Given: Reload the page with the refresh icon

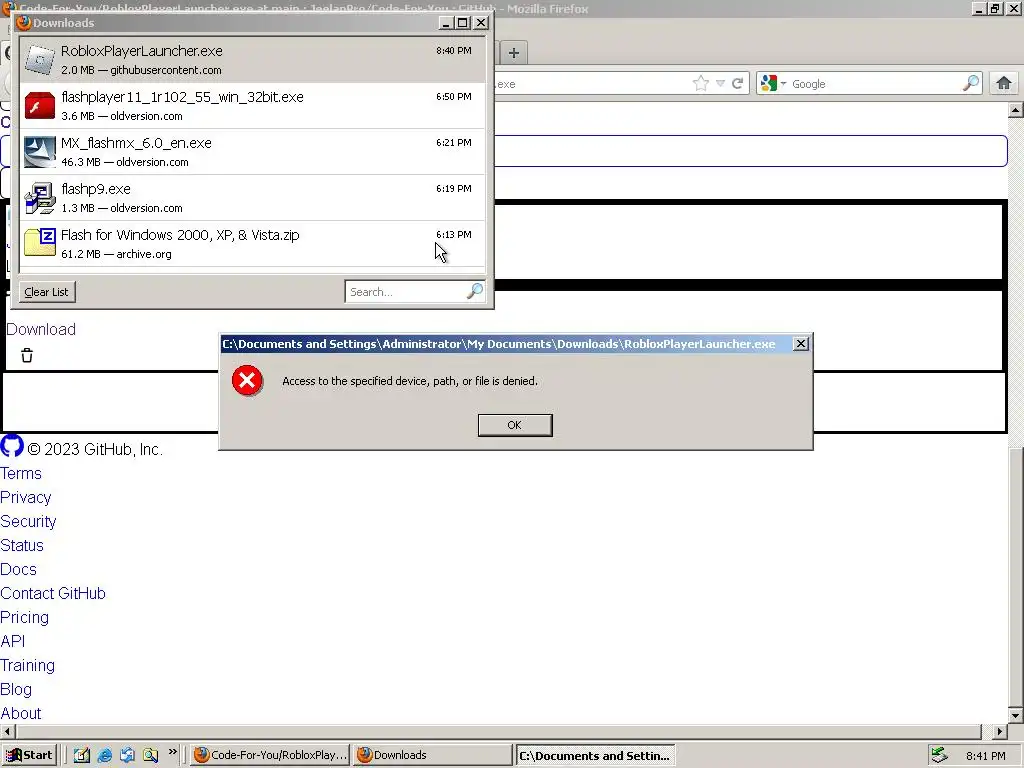Looking at the screenshot, I should (x=737, y=84).
